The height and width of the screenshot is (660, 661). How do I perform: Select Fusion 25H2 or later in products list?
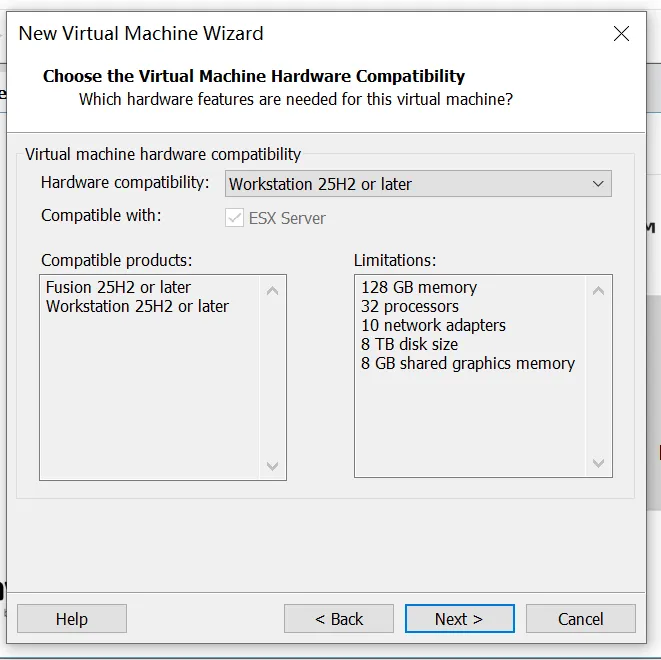tap(118, 287)
